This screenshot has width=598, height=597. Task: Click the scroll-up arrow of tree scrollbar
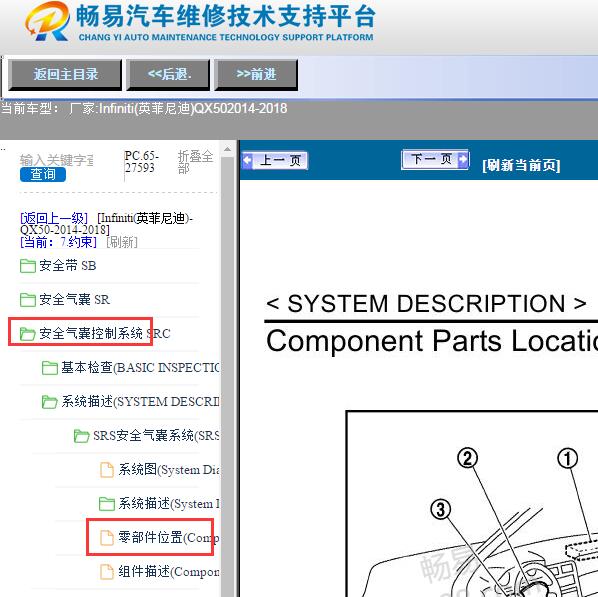tap(227, 149)
